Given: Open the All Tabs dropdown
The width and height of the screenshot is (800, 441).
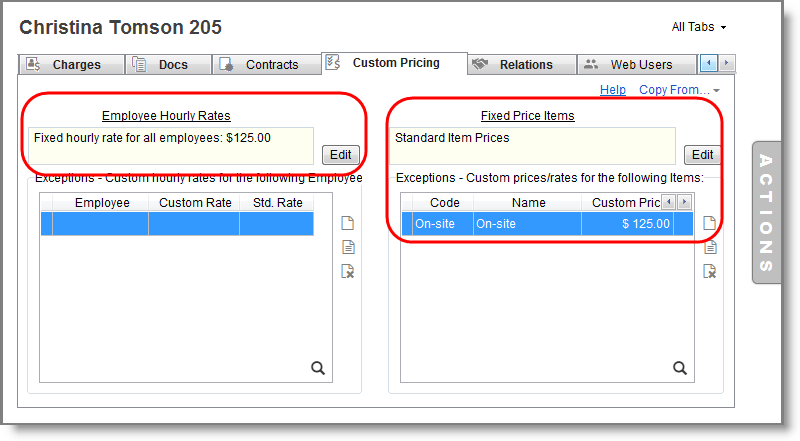Looking at the screenshot, I should click(699, 27).
